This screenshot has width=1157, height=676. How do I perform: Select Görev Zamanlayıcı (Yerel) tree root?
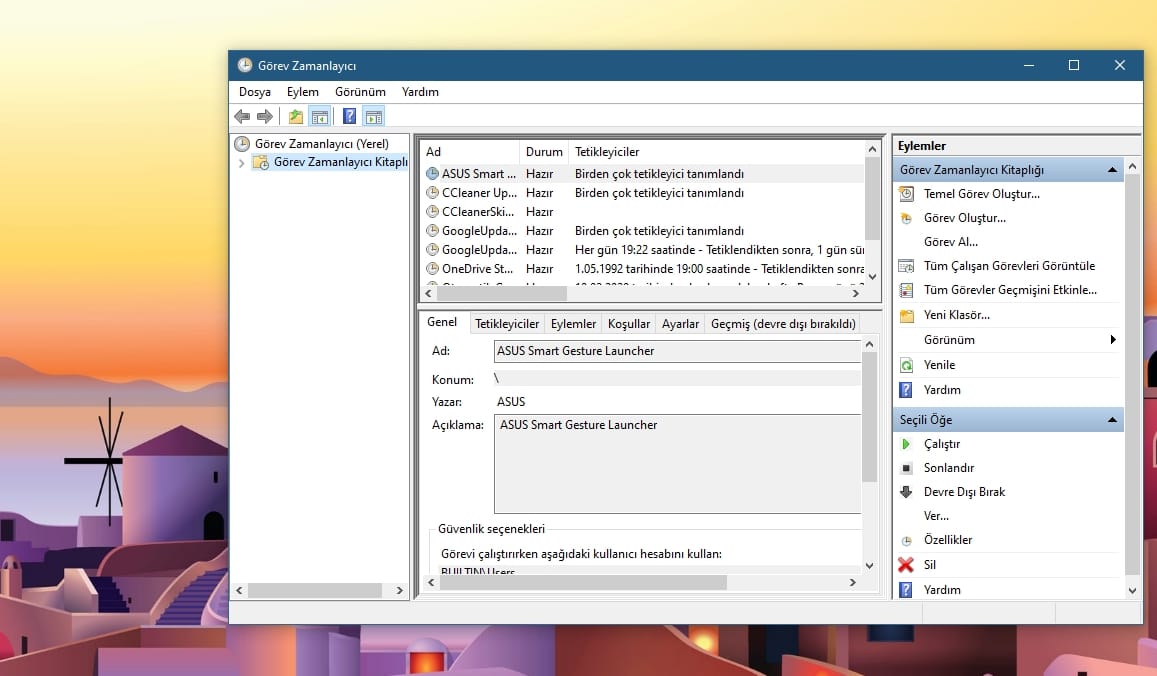coord(322,144)
